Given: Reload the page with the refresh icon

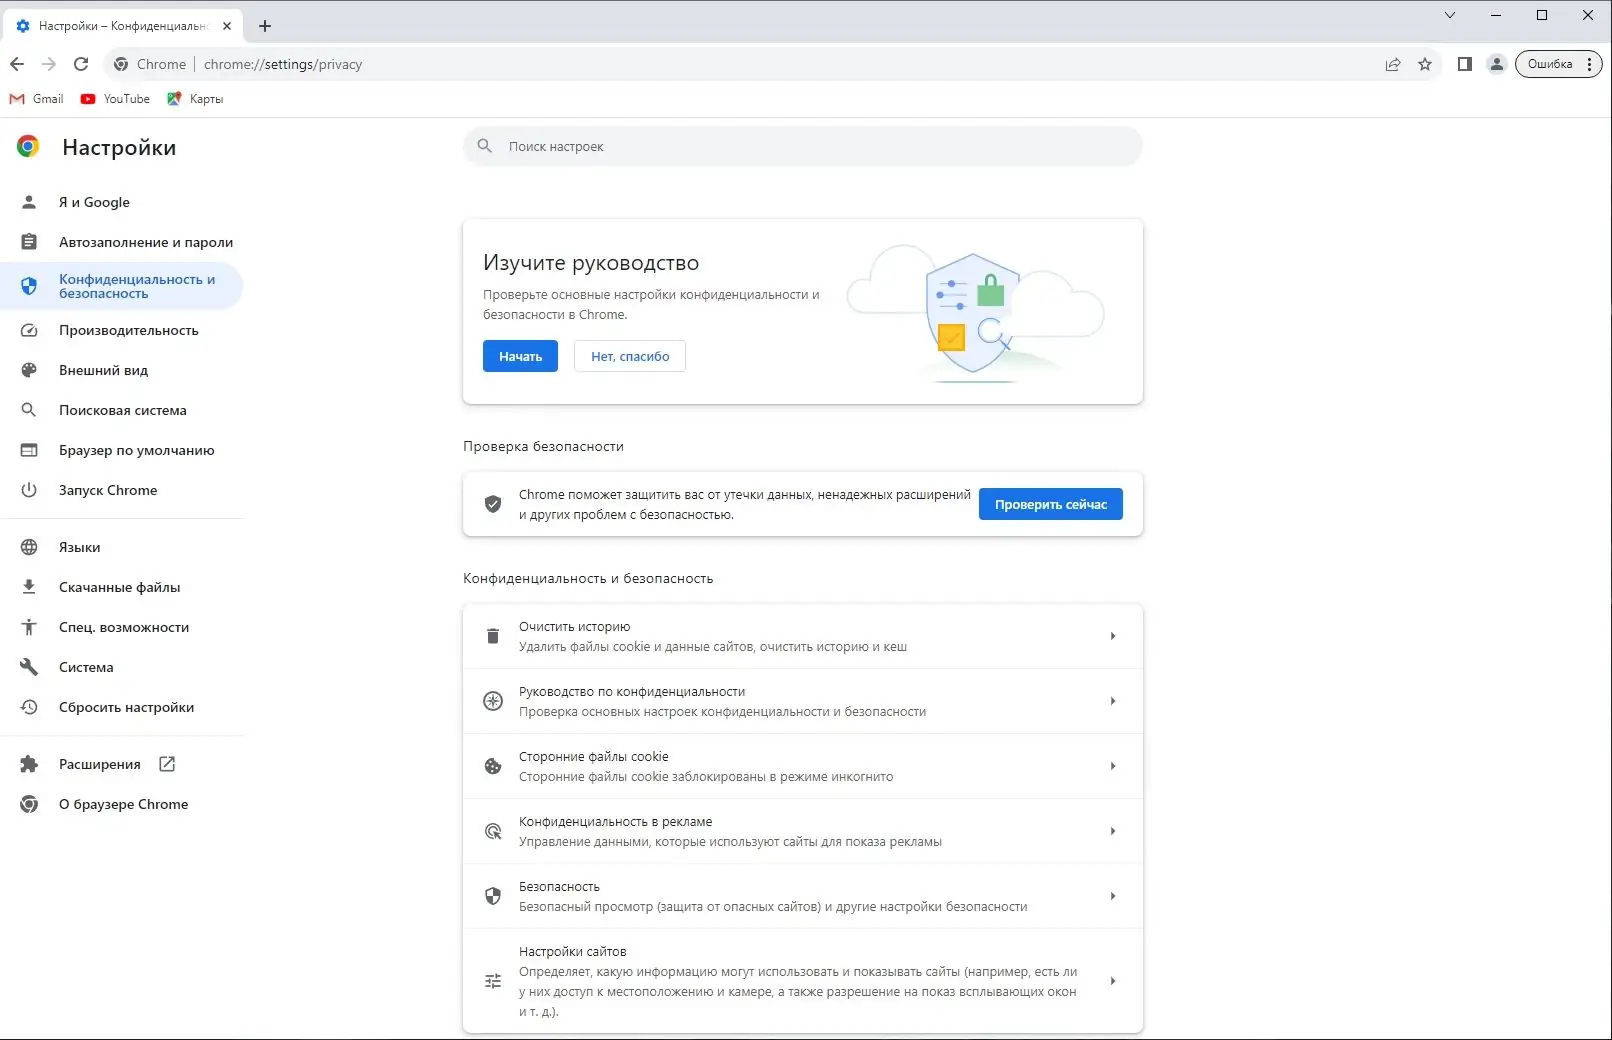Looking at the screenshot, I should 81,64.
